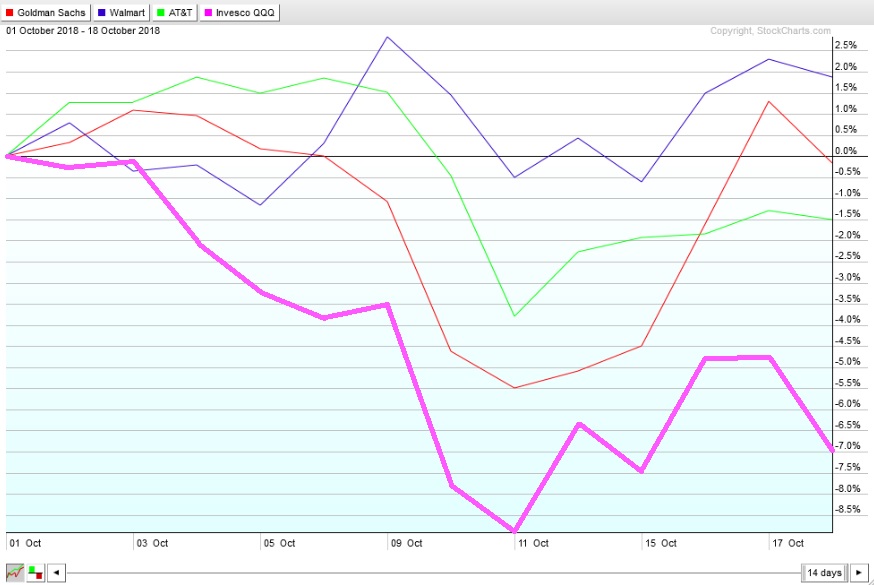Viewport: 874px width, 585px height.
Task: Click the green AT&T color swatch
Action: coord(161,12)
